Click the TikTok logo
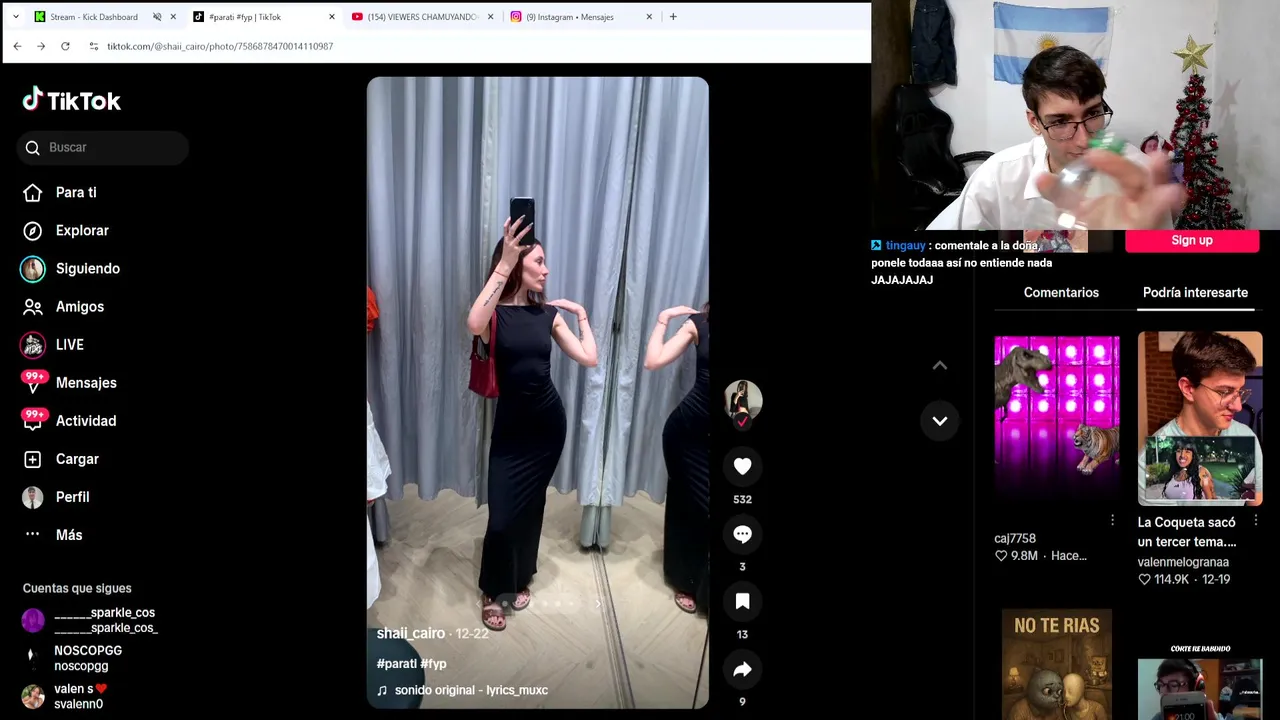The height and width of the screenshot is (720, 1280). click(71, 100)
